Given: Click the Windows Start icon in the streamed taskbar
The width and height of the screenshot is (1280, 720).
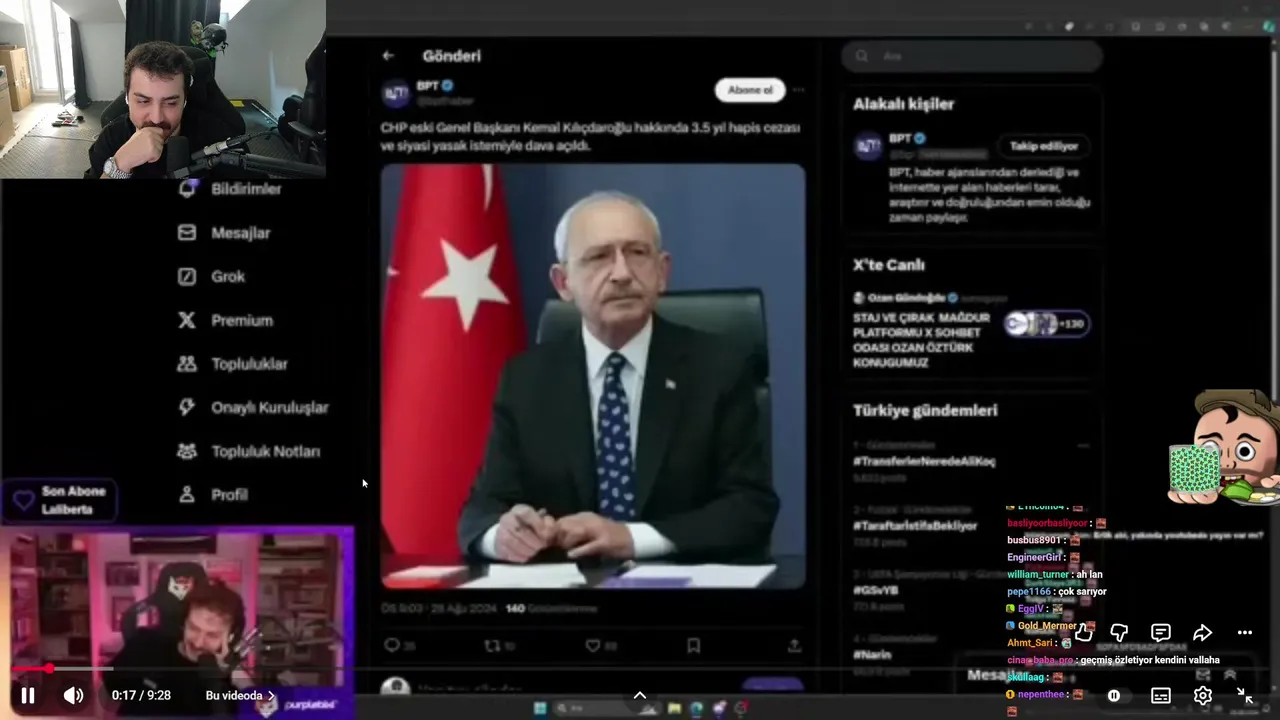Looking at the screenshot, I should coord(540,709).
